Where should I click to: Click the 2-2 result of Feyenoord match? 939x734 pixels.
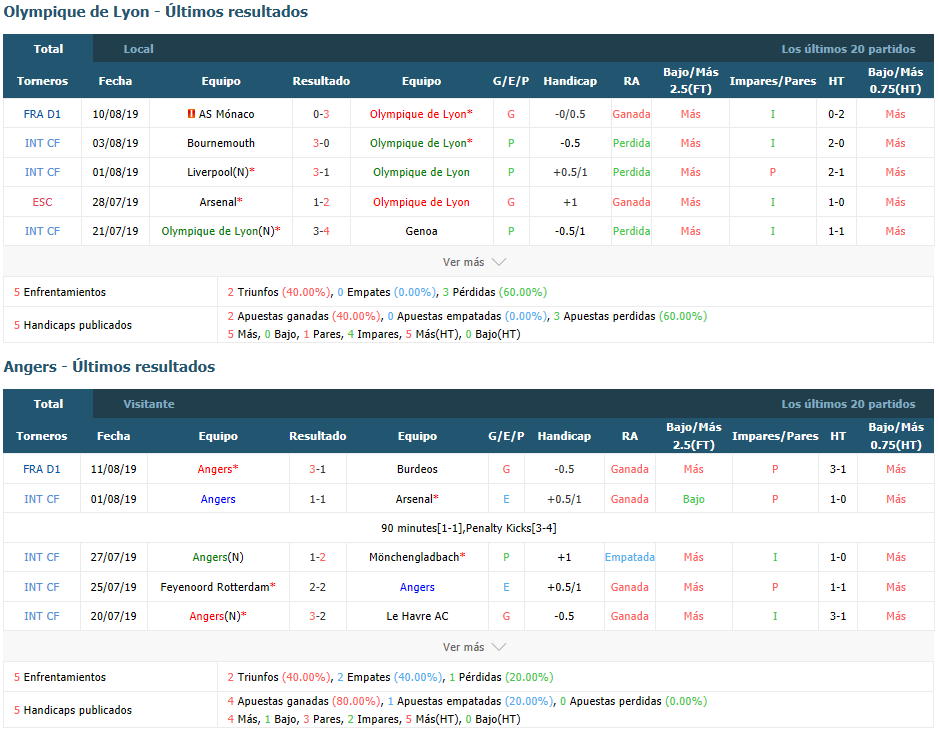click(317, 587)
